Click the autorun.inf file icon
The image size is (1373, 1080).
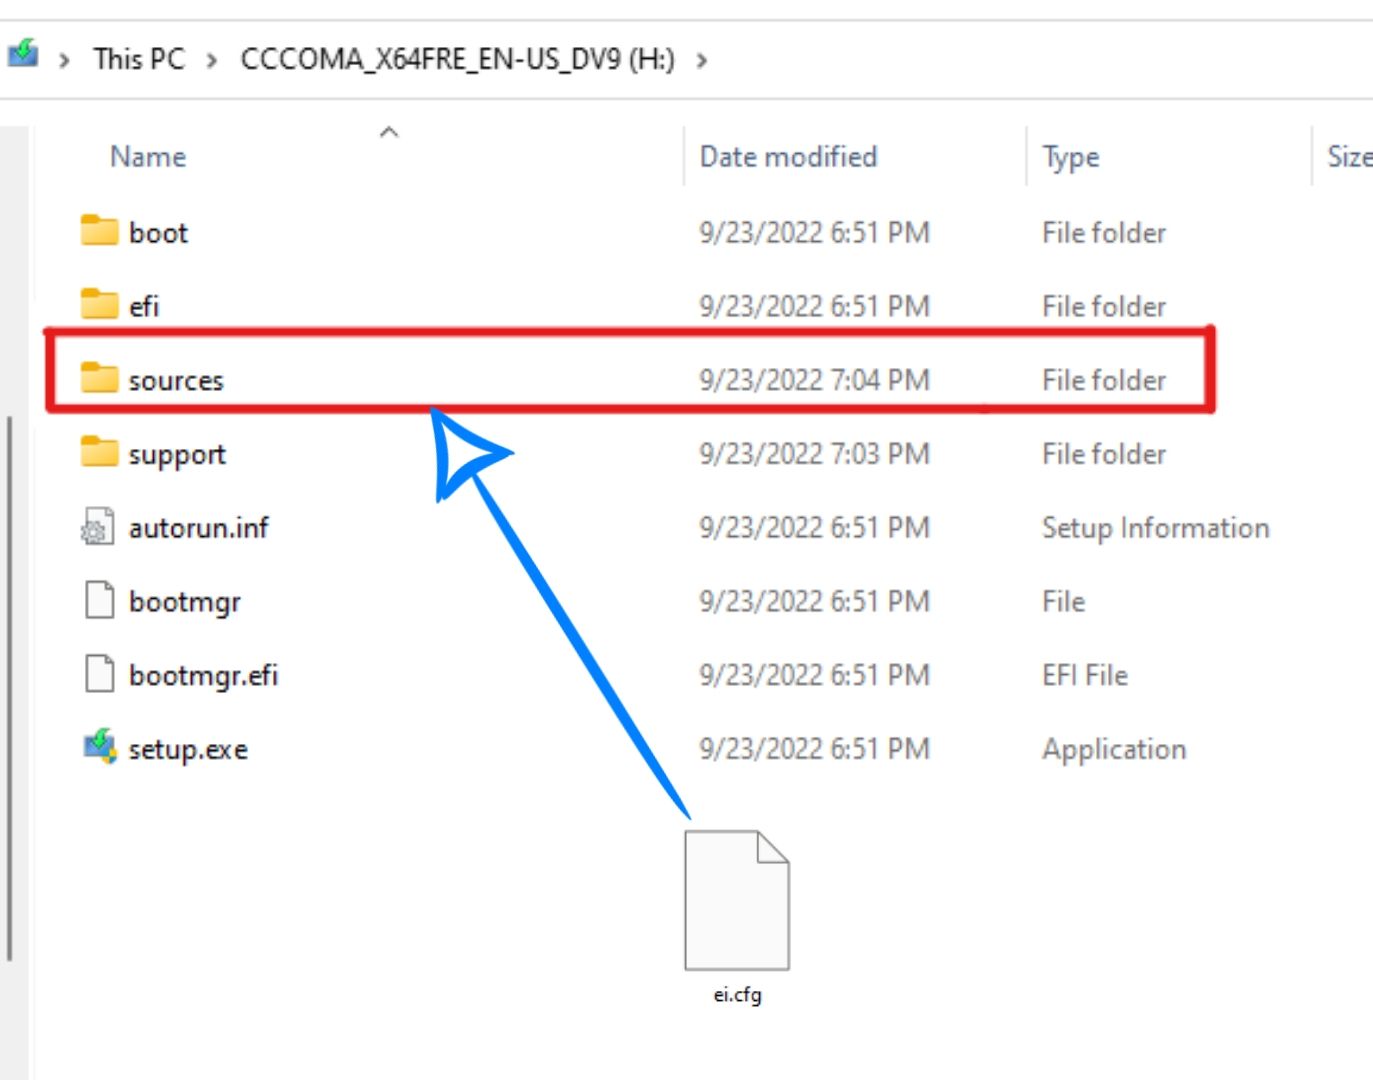[x=97, y=526]
